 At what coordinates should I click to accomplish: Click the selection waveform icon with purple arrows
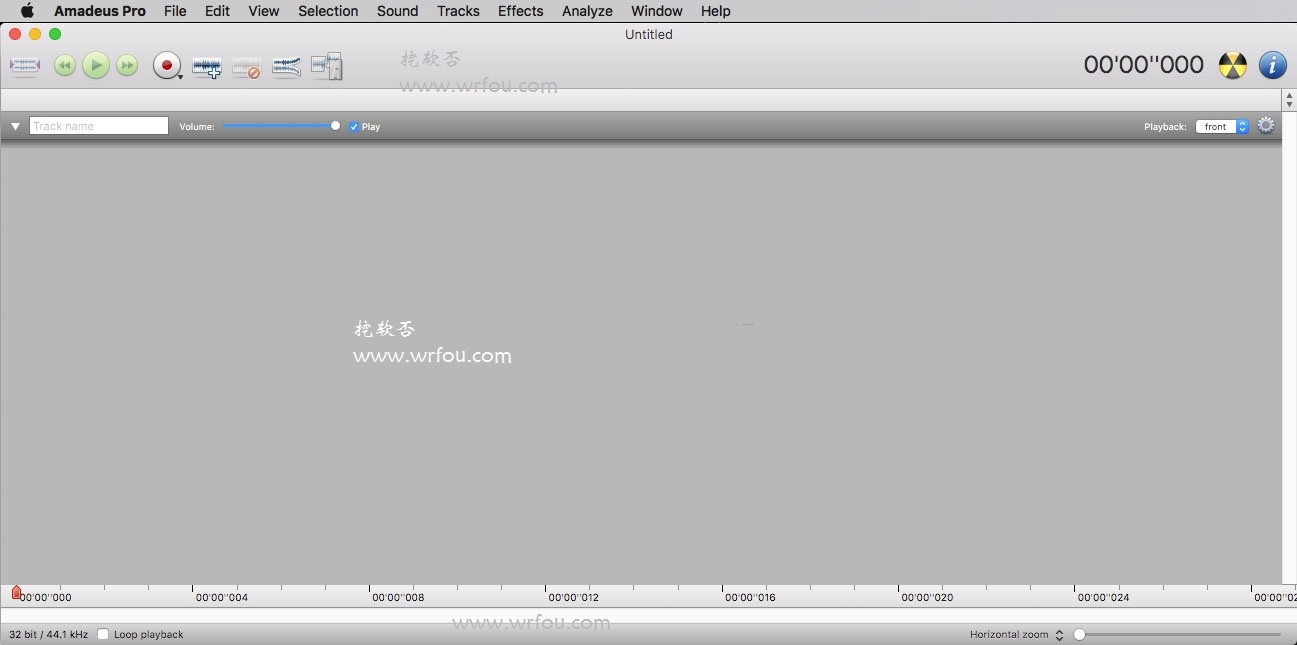(24, 66)
